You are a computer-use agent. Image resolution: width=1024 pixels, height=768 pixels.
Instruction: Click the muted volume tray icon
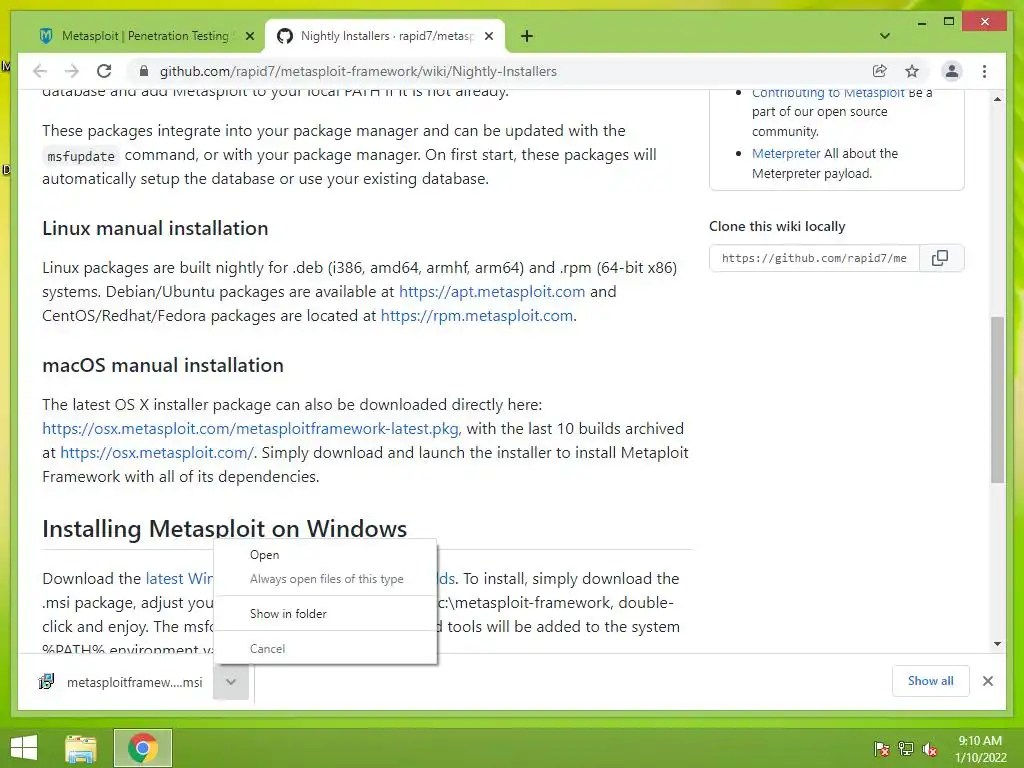tap(930, 749)
